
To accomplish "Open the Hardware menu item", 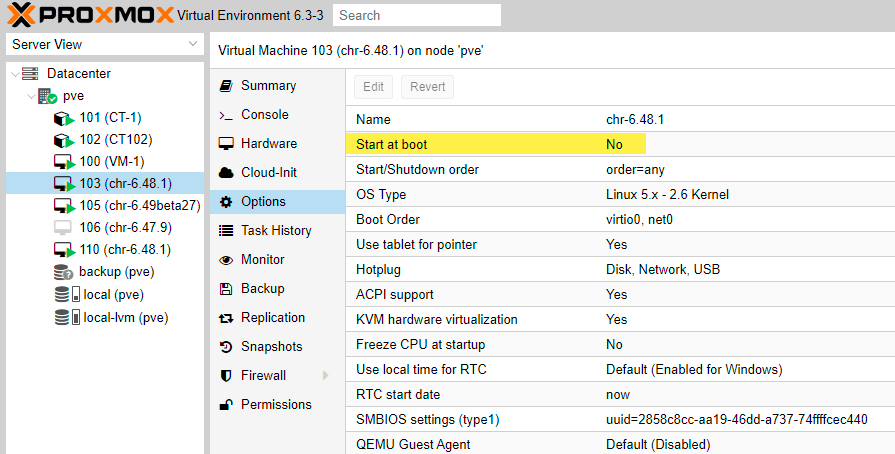I will click(268, 144).
